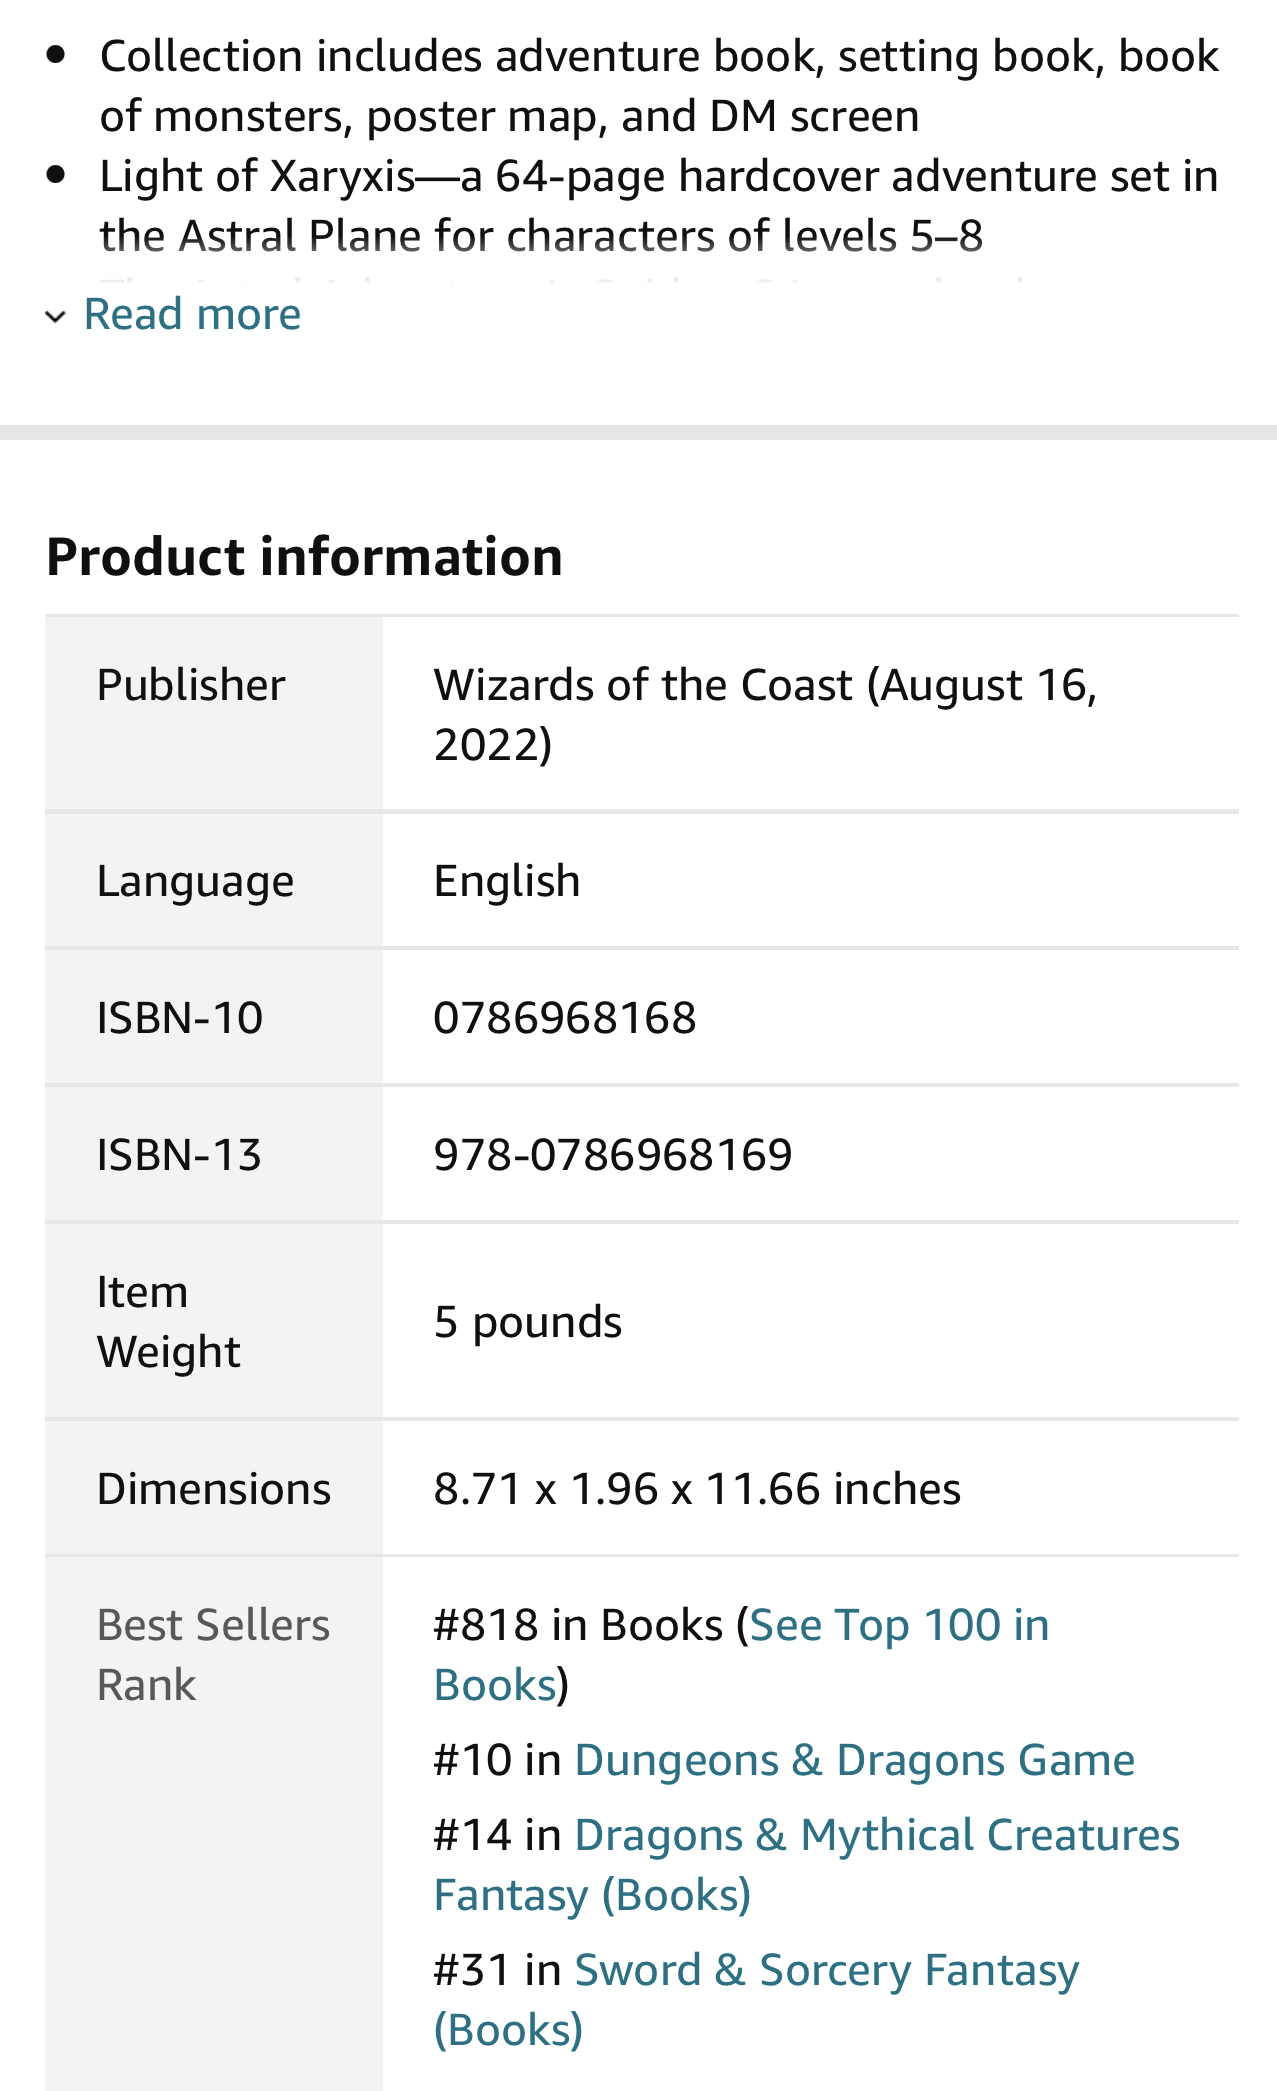1277x2091 pixels.
Task: Click the ISBN-10 number 0786968168
Action: (x=565, y=1018)
